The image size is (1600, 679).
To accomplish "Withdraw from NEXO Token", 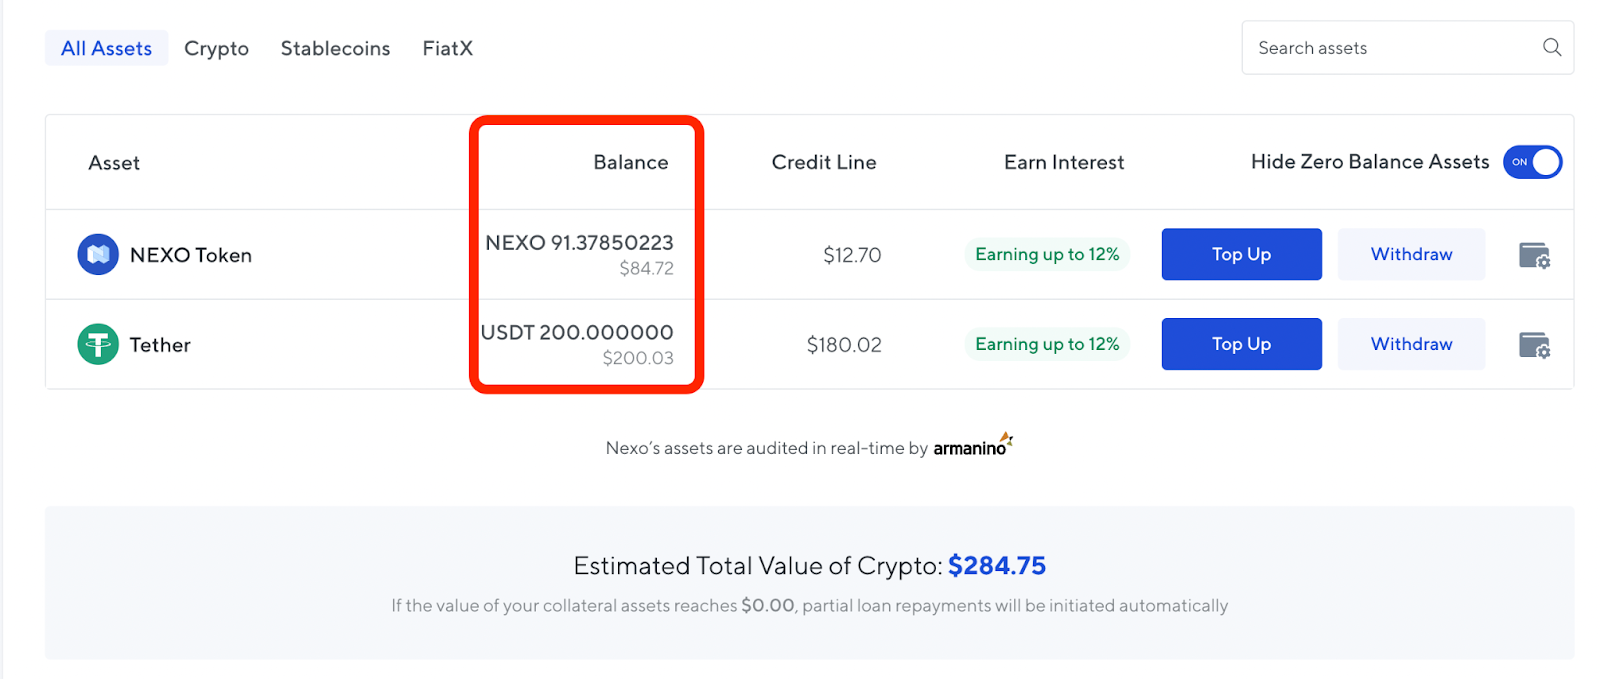I will point(1411,254).
